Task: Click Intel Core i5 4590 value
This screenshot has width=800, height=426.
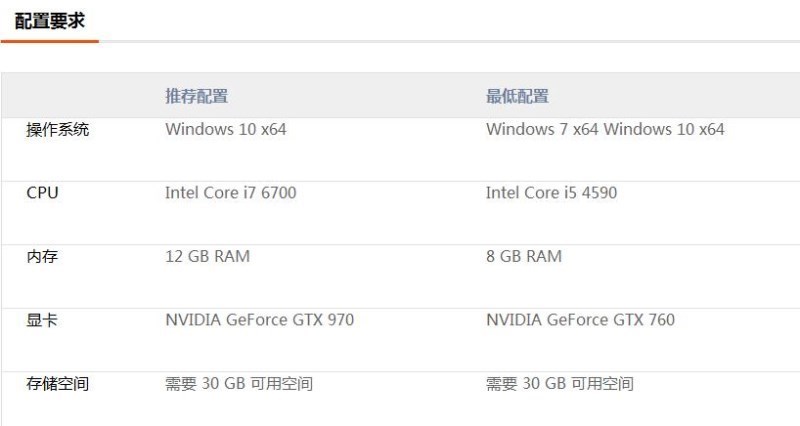Action: (552, 193)
